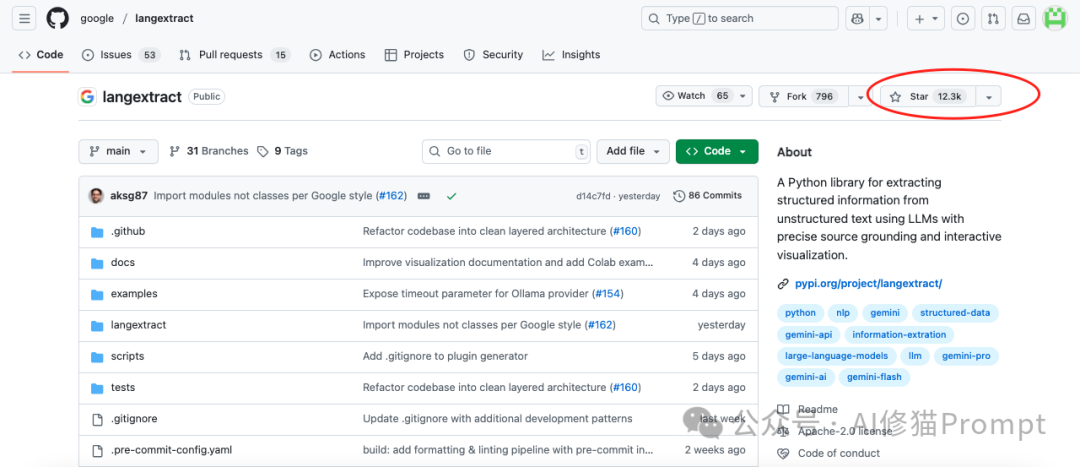
Task: Open the issues icon in top header
Action: tap(963, 19)
